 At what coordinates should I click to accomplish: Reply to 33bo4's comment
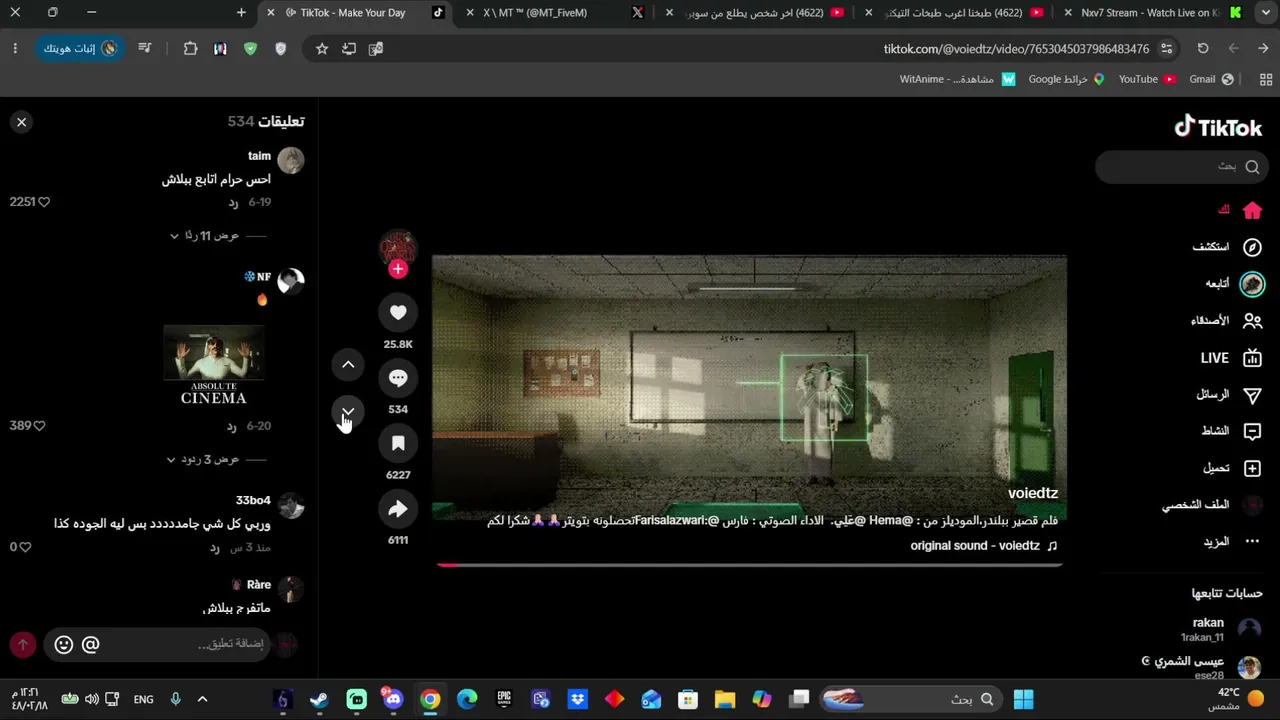click(x=214, y=548)
